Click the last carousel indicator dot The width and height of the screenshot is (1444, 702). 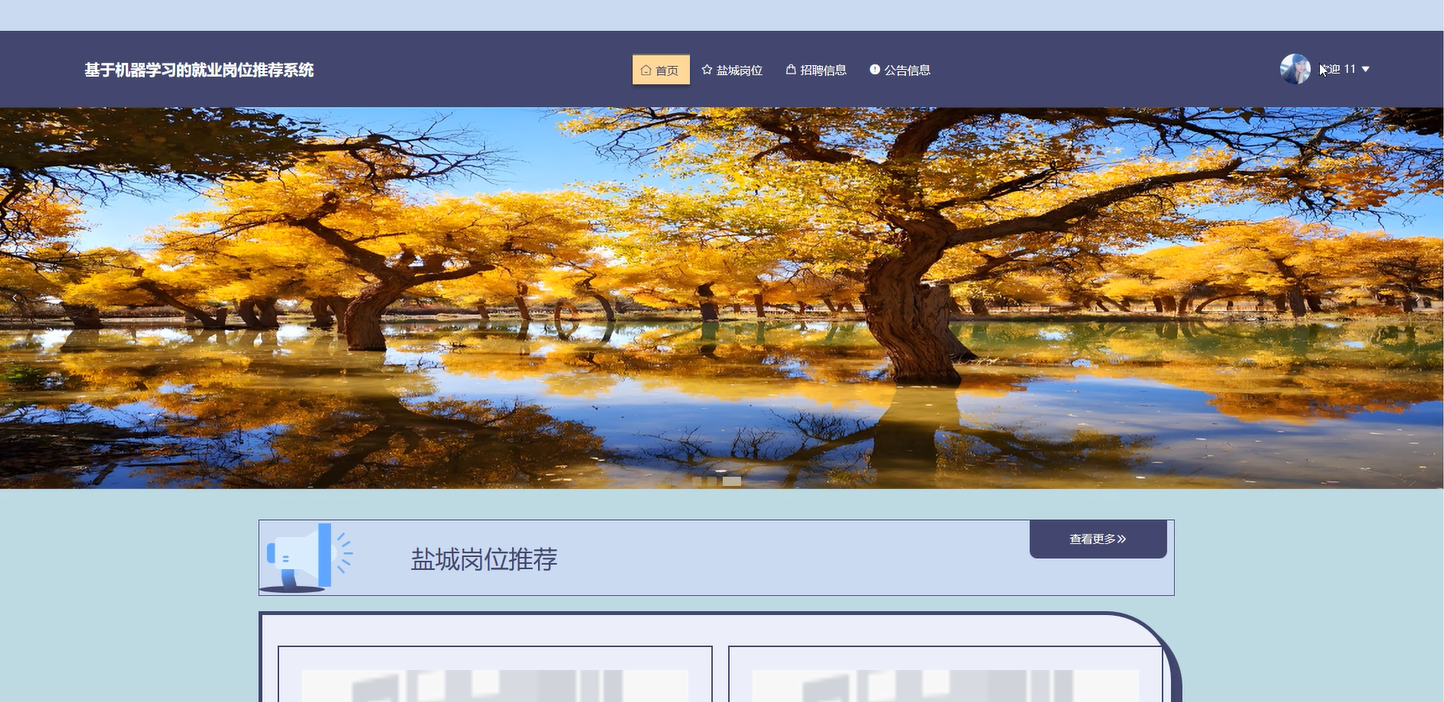pyautogui.click(x=733, y=481)
